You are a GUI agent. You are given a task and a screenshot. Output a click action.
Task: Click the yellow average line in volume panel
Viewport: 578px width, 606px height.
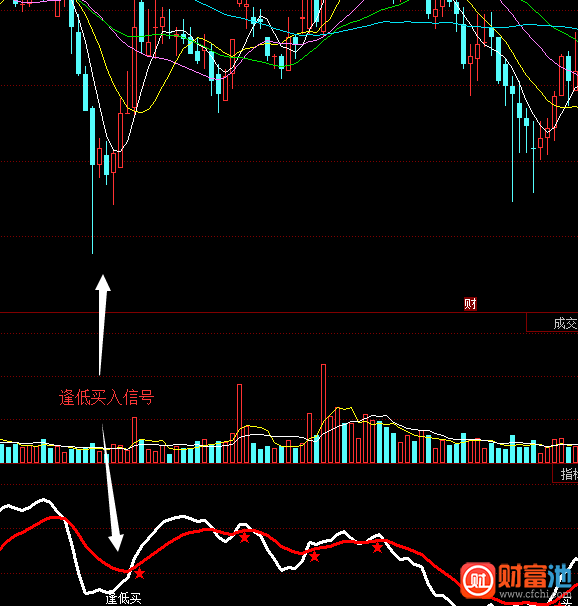(x=340, y=408)
